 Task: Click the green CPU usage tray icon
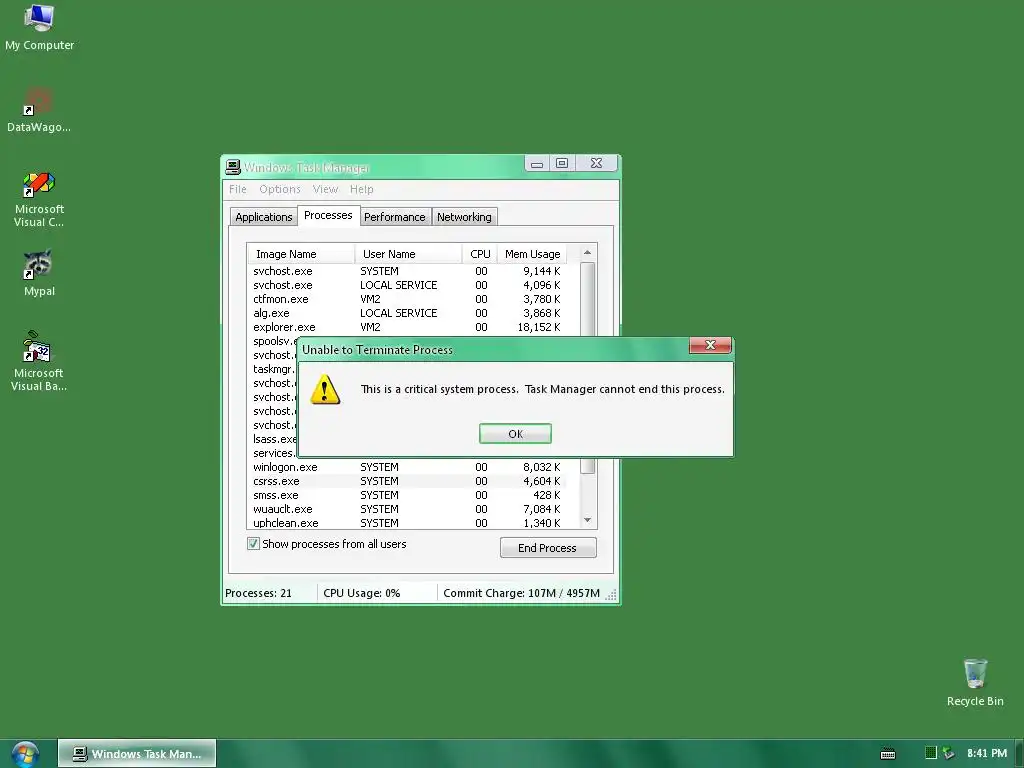click(x=931, y=753)
